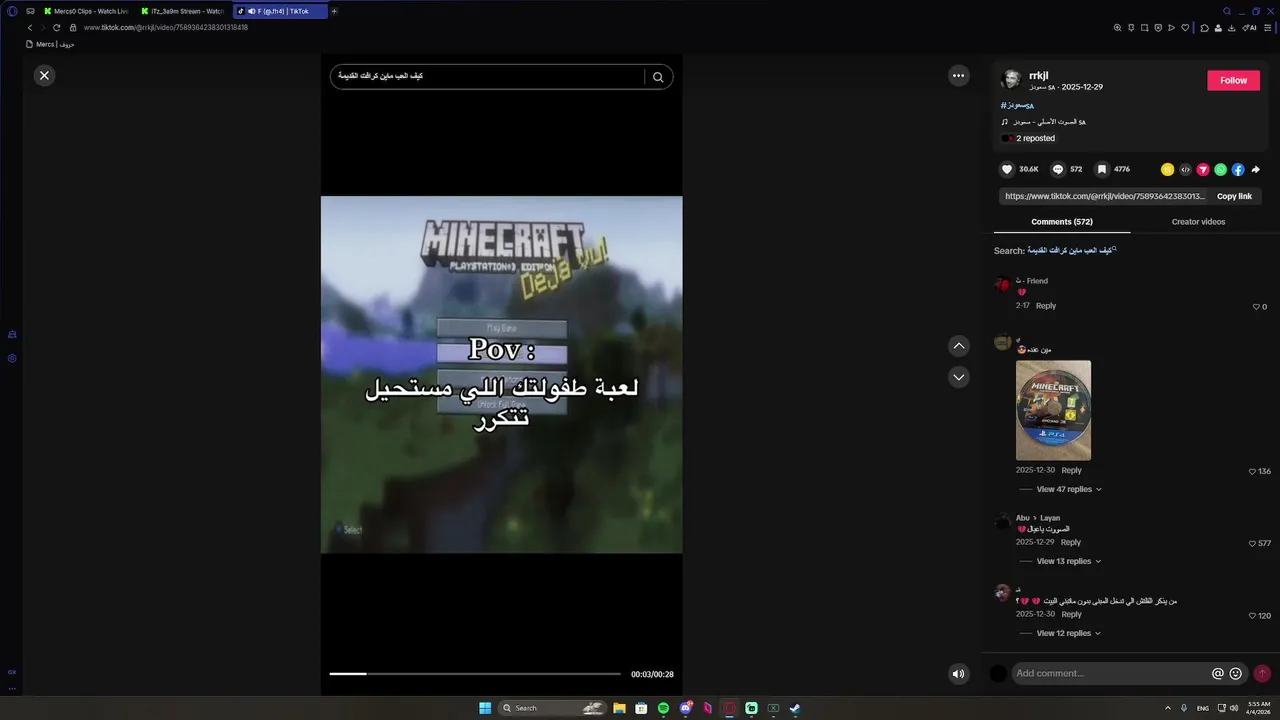The width and height of the screenshot is (1280, 720).
Task: Switch to the Creator videos tab
Action: [1198, 221]
